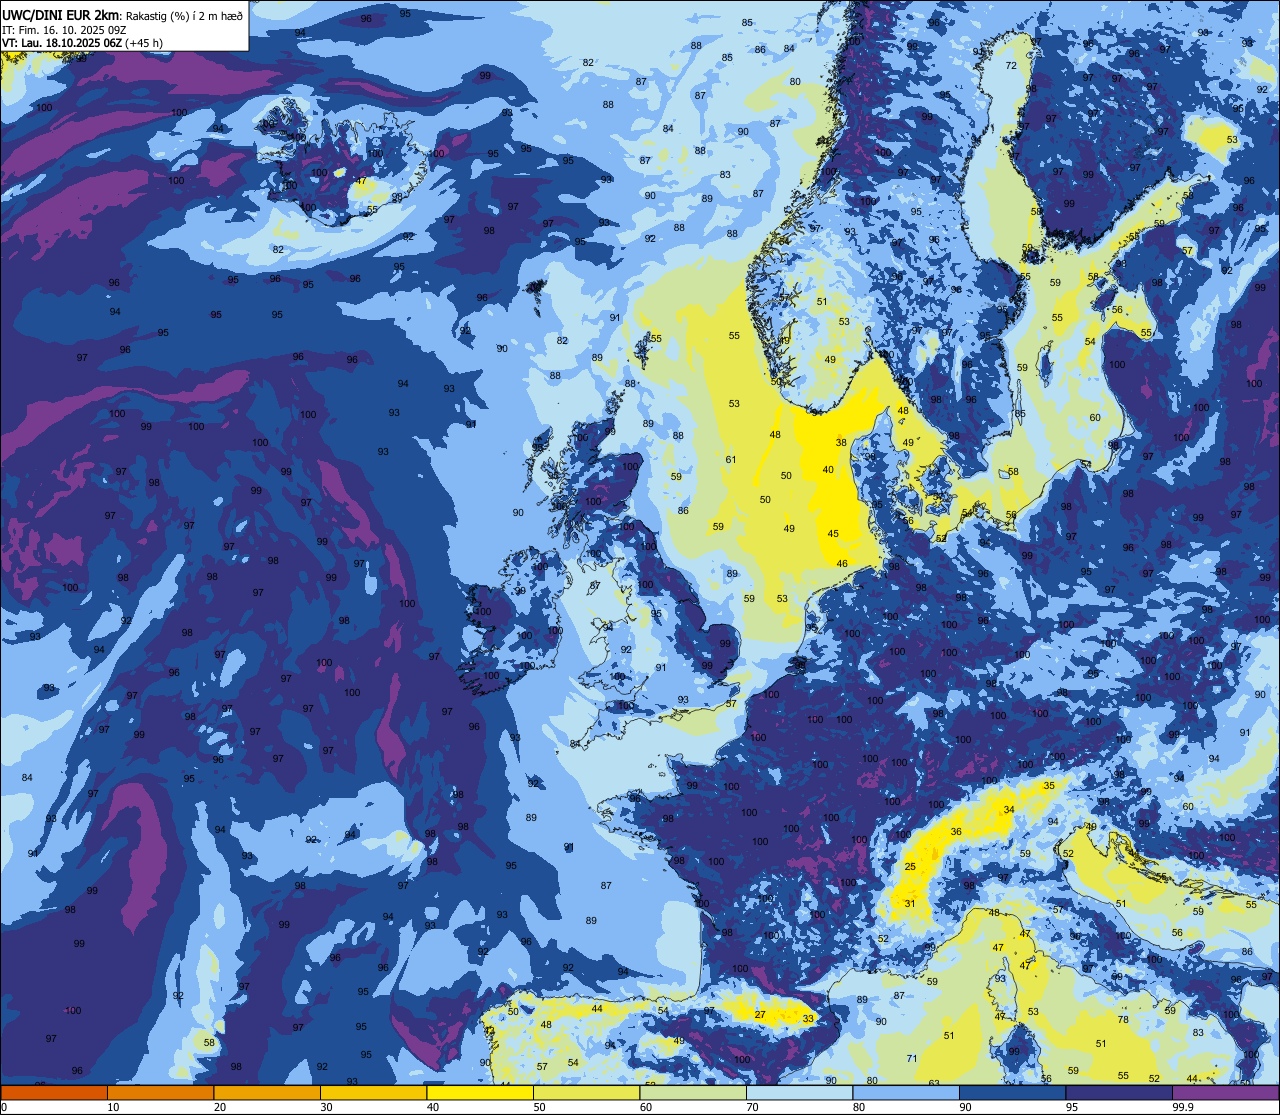Click the '45' humidity value west of Denmark
Image resolution: width=1280 pixels, height=1115 pixels.
click(x=833, y=533)
